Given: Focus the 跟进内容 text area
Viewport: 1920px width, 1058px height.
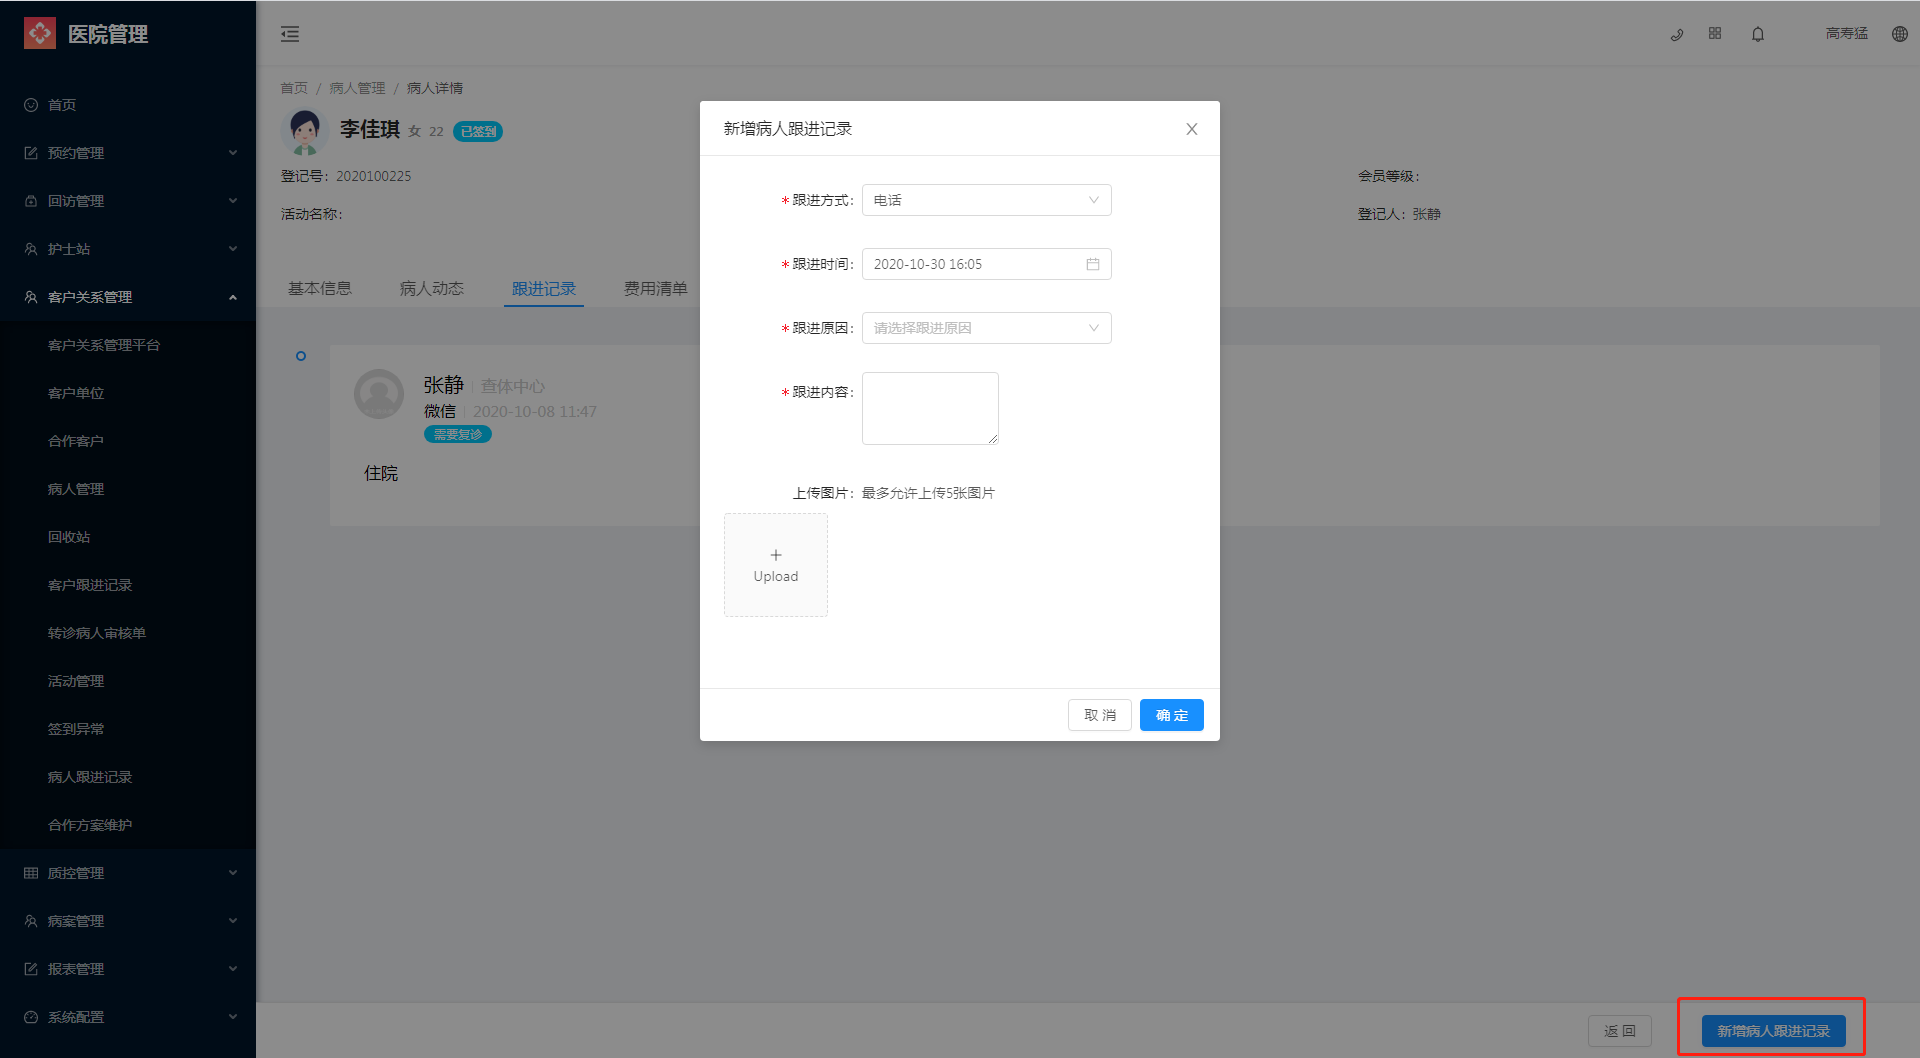Looking at the screenshot, I should (930, 408).
